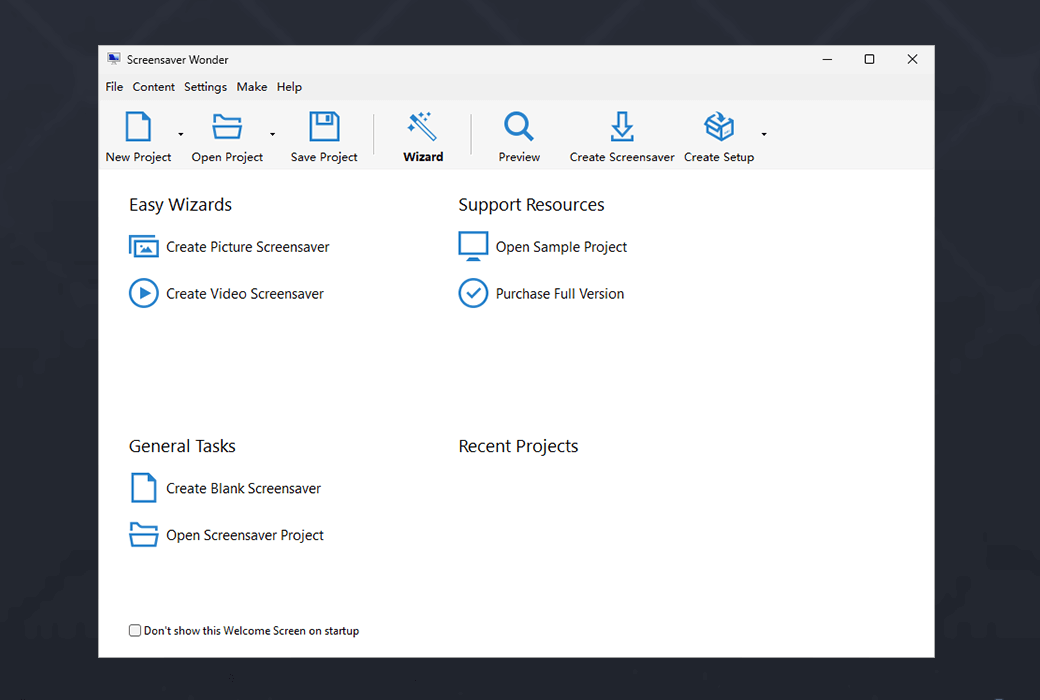Close the Screensaver Wonder window

(912, 59)
